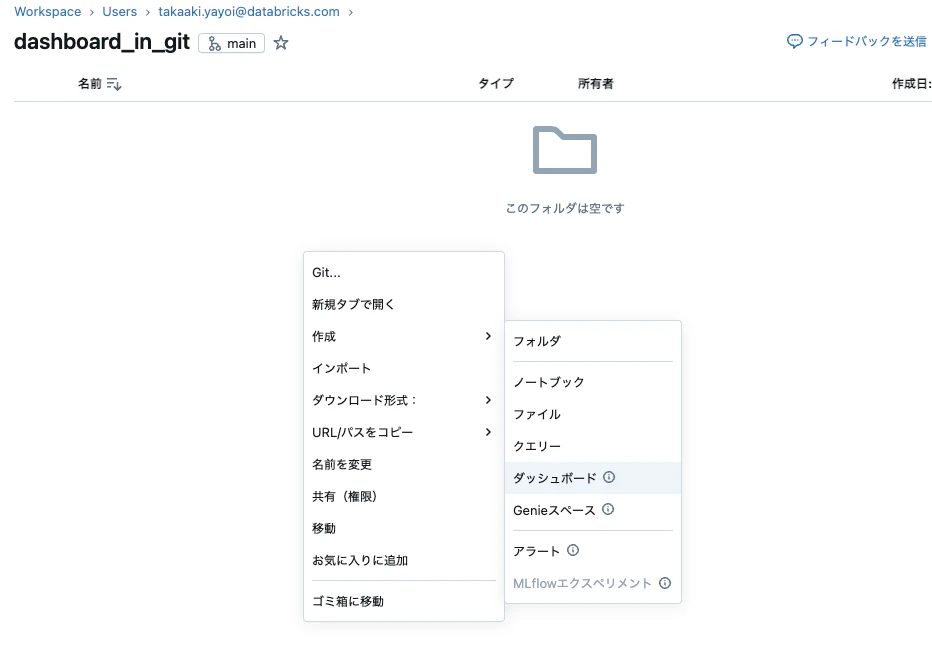Click info icon beside ダッシュボード
The image size is (932, 662).
point(609,477)
